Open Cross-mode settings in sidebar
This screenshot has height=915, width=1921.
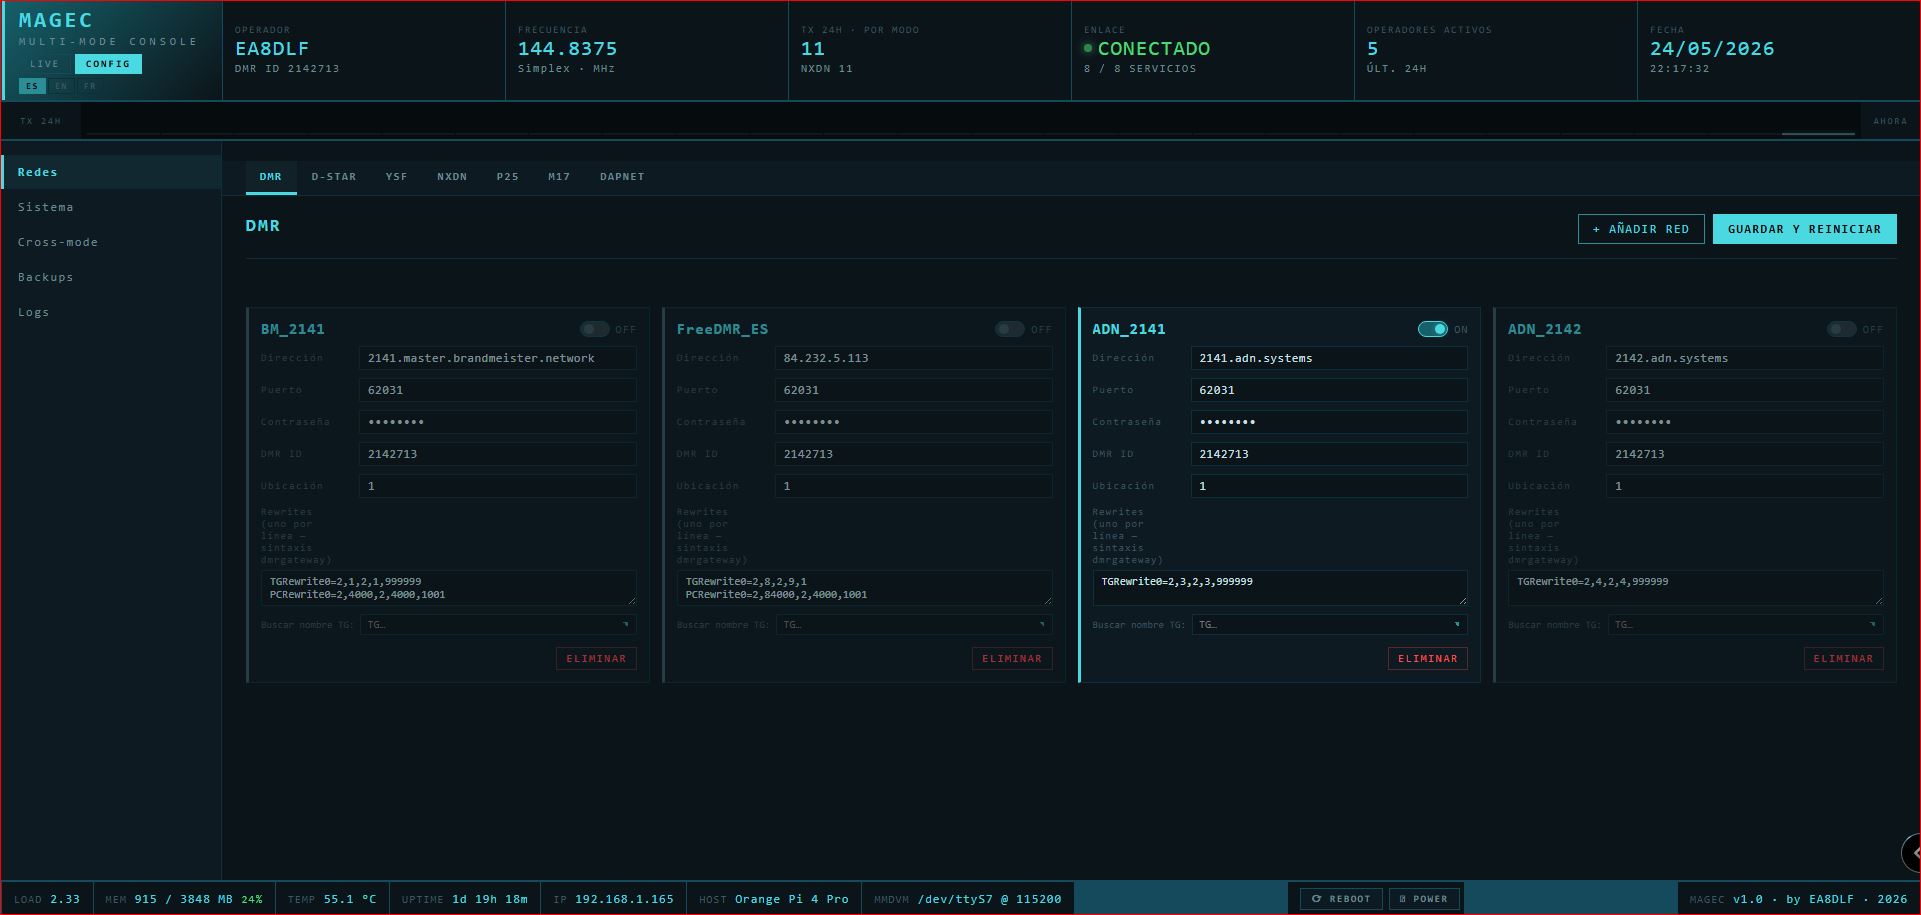coord(111,242)
